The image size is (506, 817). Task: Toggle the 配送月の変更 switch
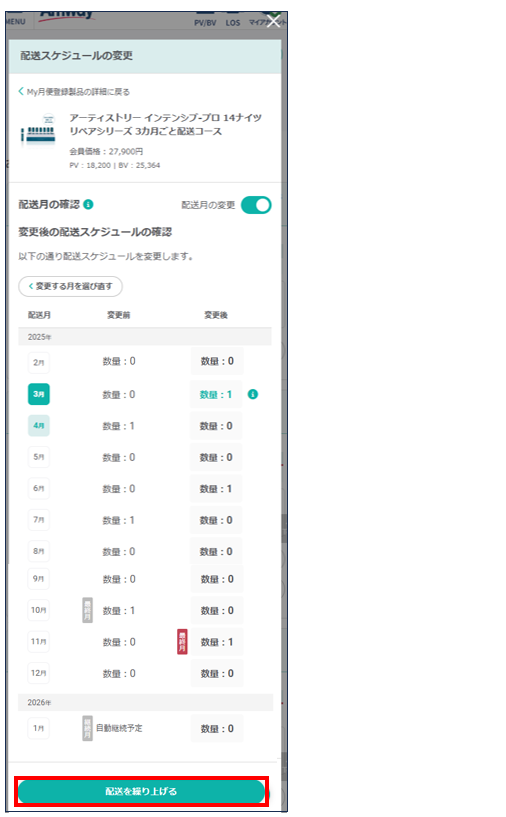click(x=256, y=205)
